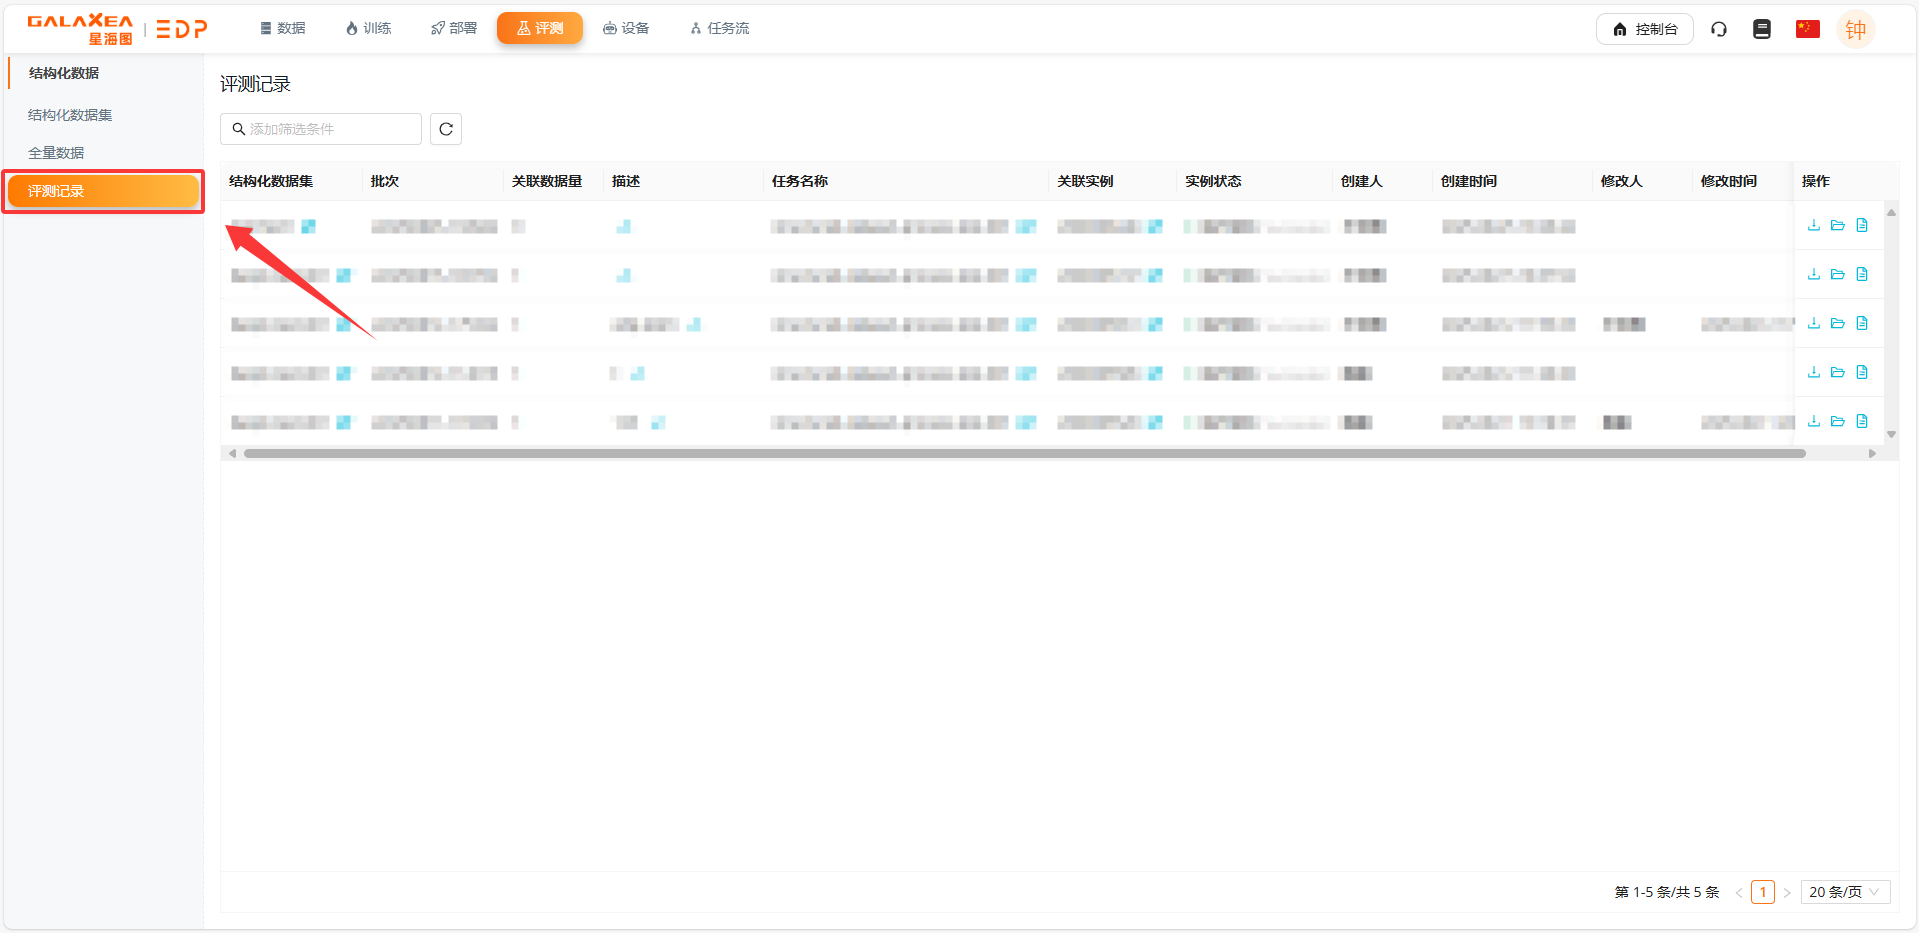This screenshot has height=933, width=1919.
Task: Click the refresh button beside the filter box
Action: 446,129
